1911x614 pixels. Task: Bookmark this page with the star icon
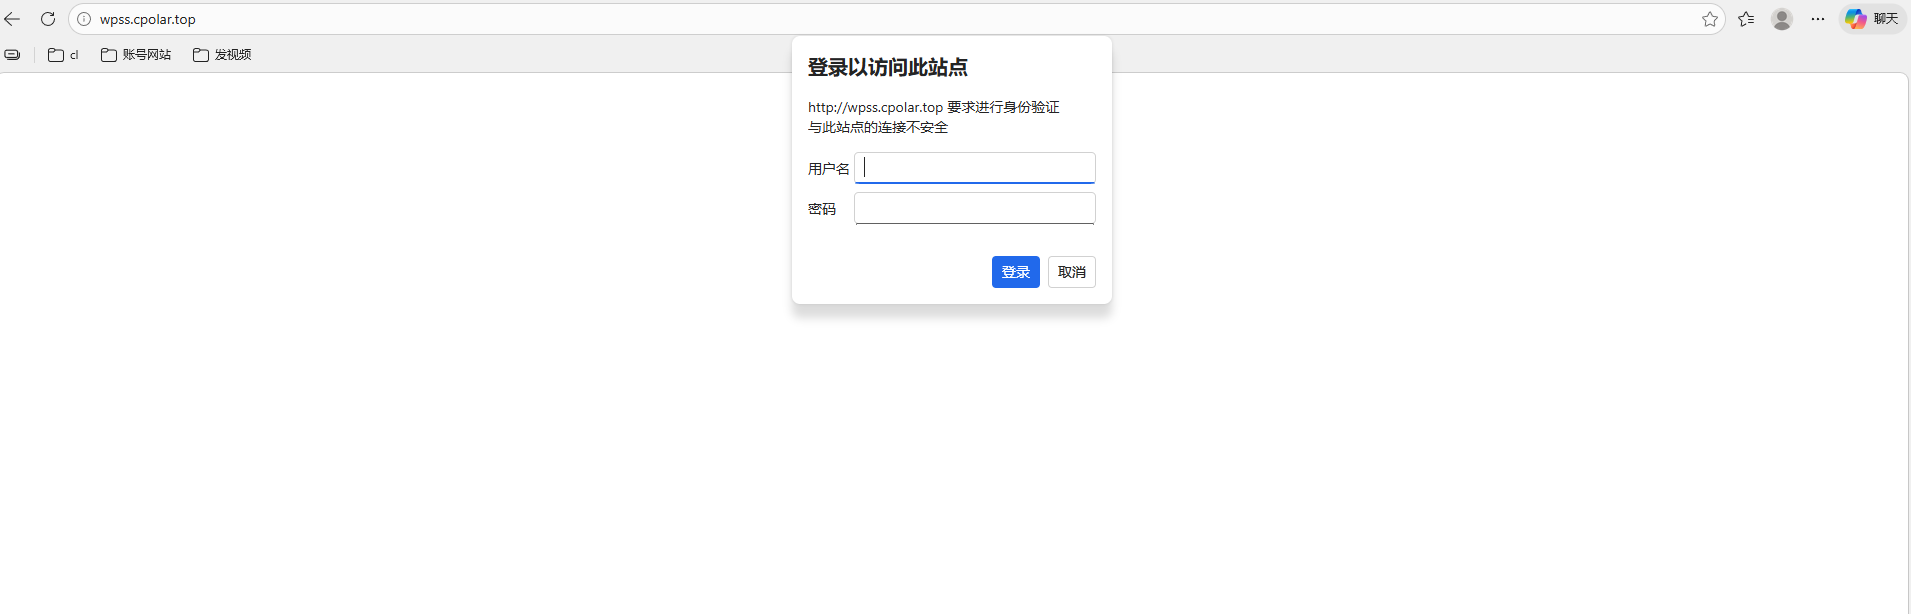click(x=1710, y=19)
